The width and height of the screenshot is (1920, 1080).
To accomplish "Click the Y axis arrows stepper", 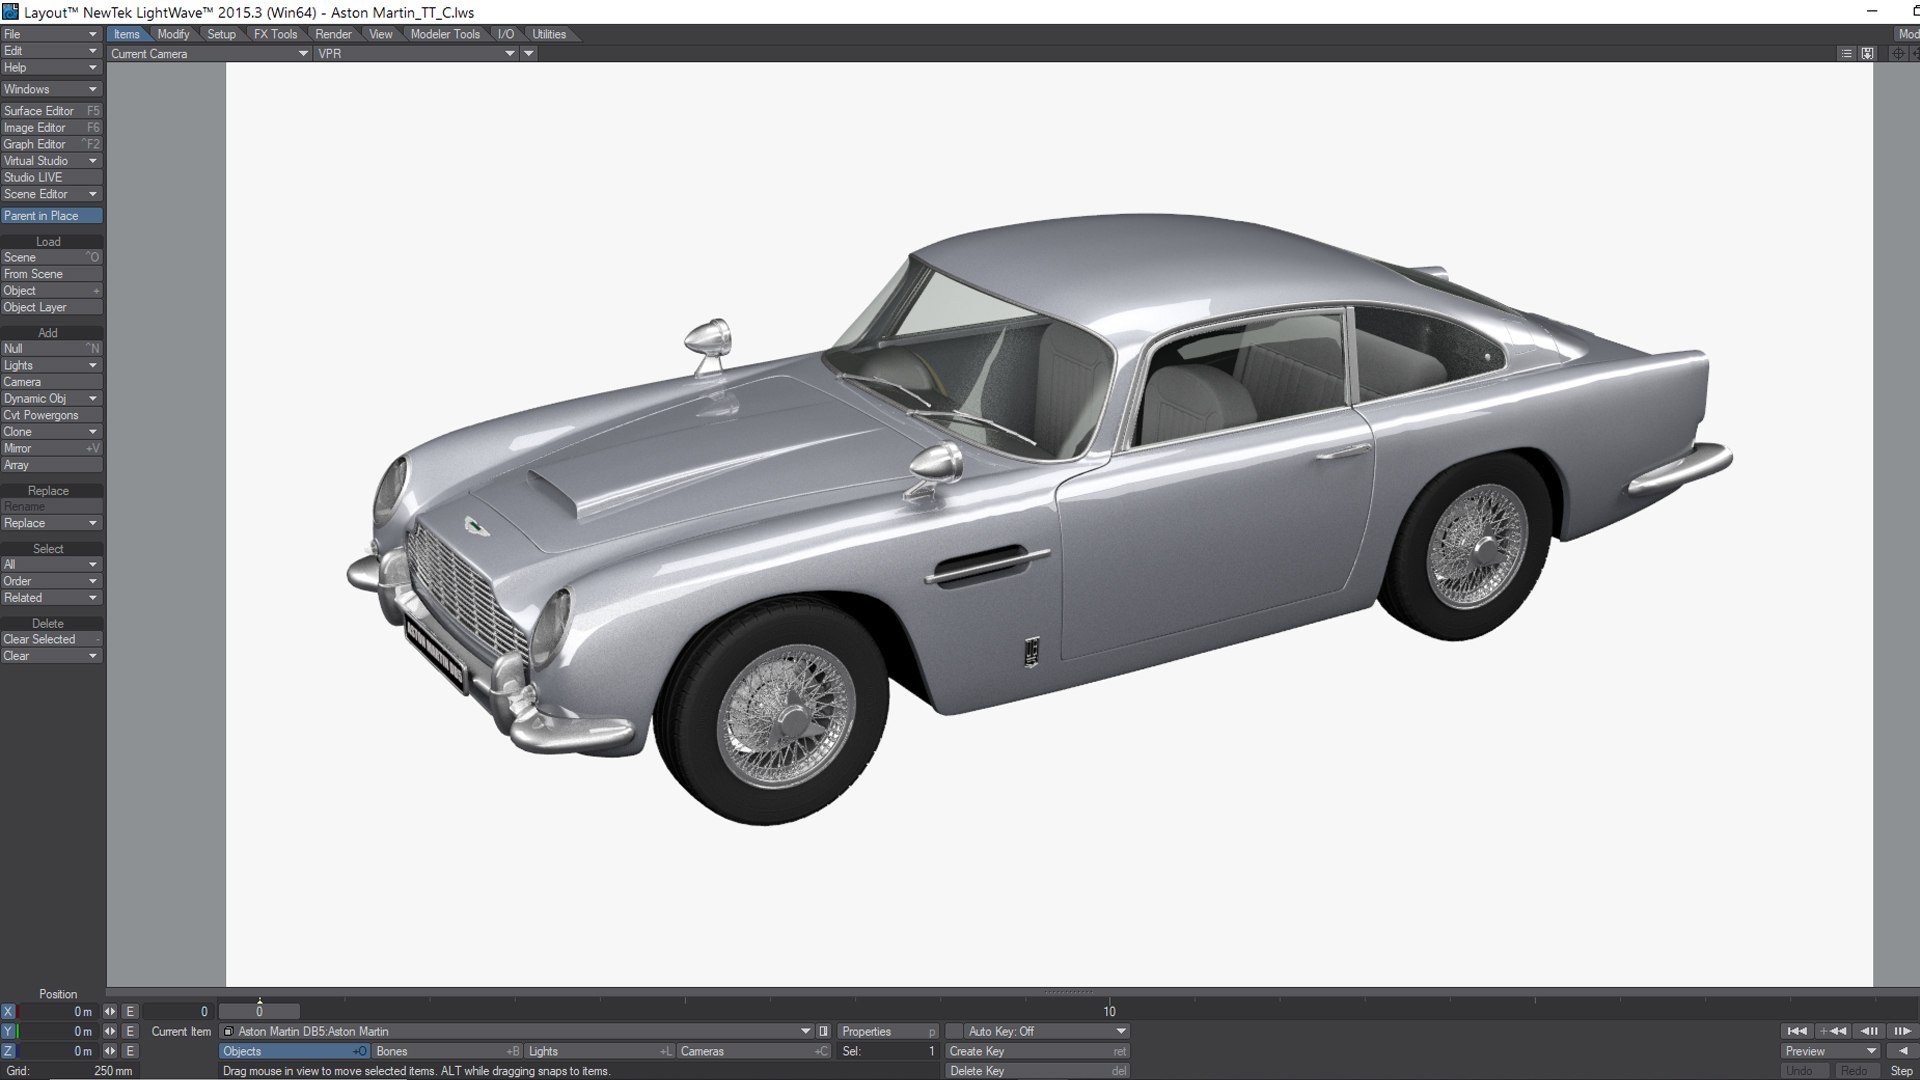I will [110, 1032].
